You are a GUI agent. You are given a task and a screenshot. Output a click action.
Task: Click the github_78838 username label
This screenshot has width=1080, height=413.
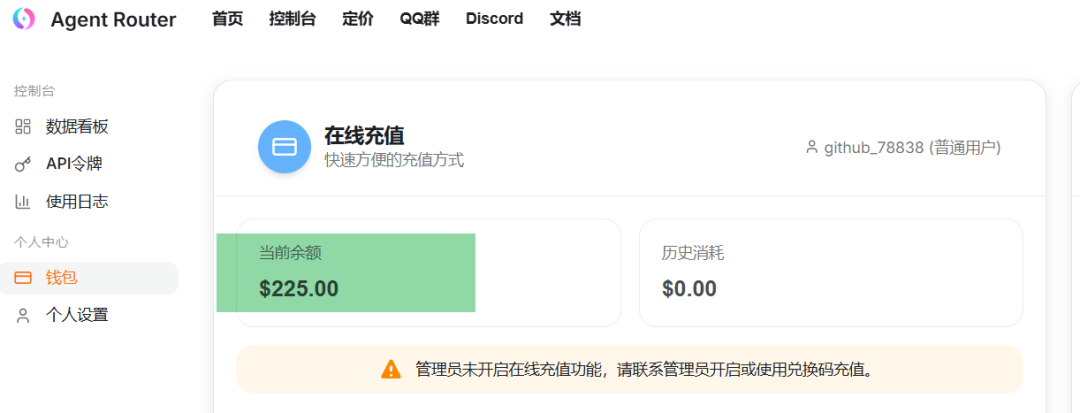point(912,147)
